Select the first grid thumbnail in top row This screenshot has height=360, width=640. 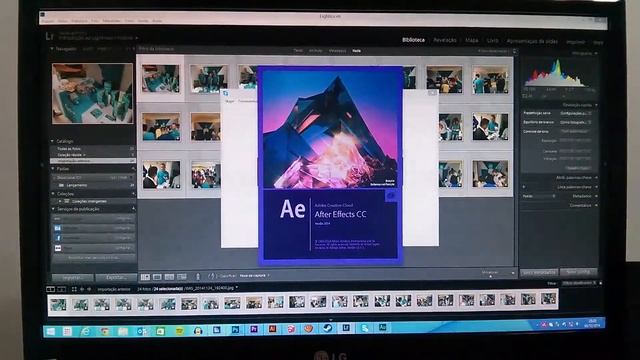click(x=160, y=78)
